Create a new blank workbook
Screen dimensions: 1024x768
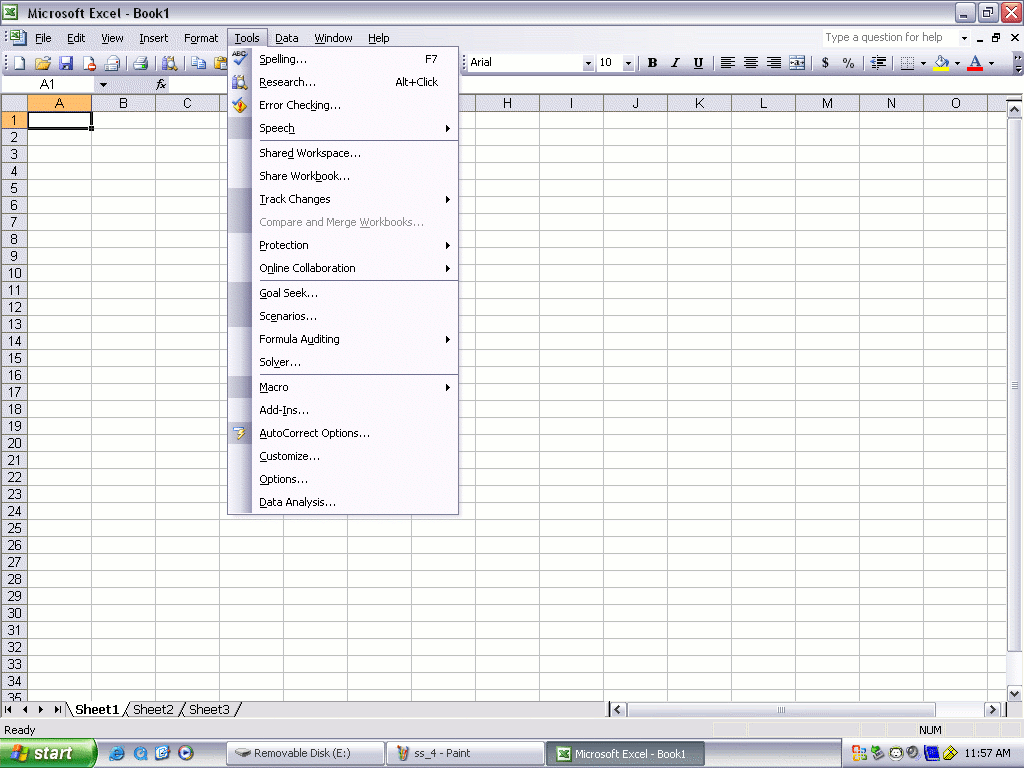pos(20,63)
